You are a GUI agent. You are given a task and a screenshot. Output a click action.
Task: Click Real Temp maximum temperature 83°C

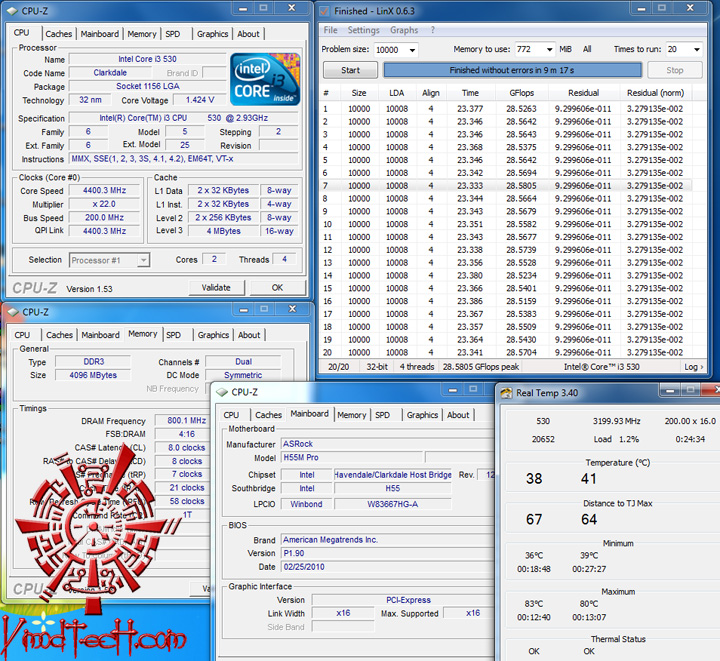(534, 604)
